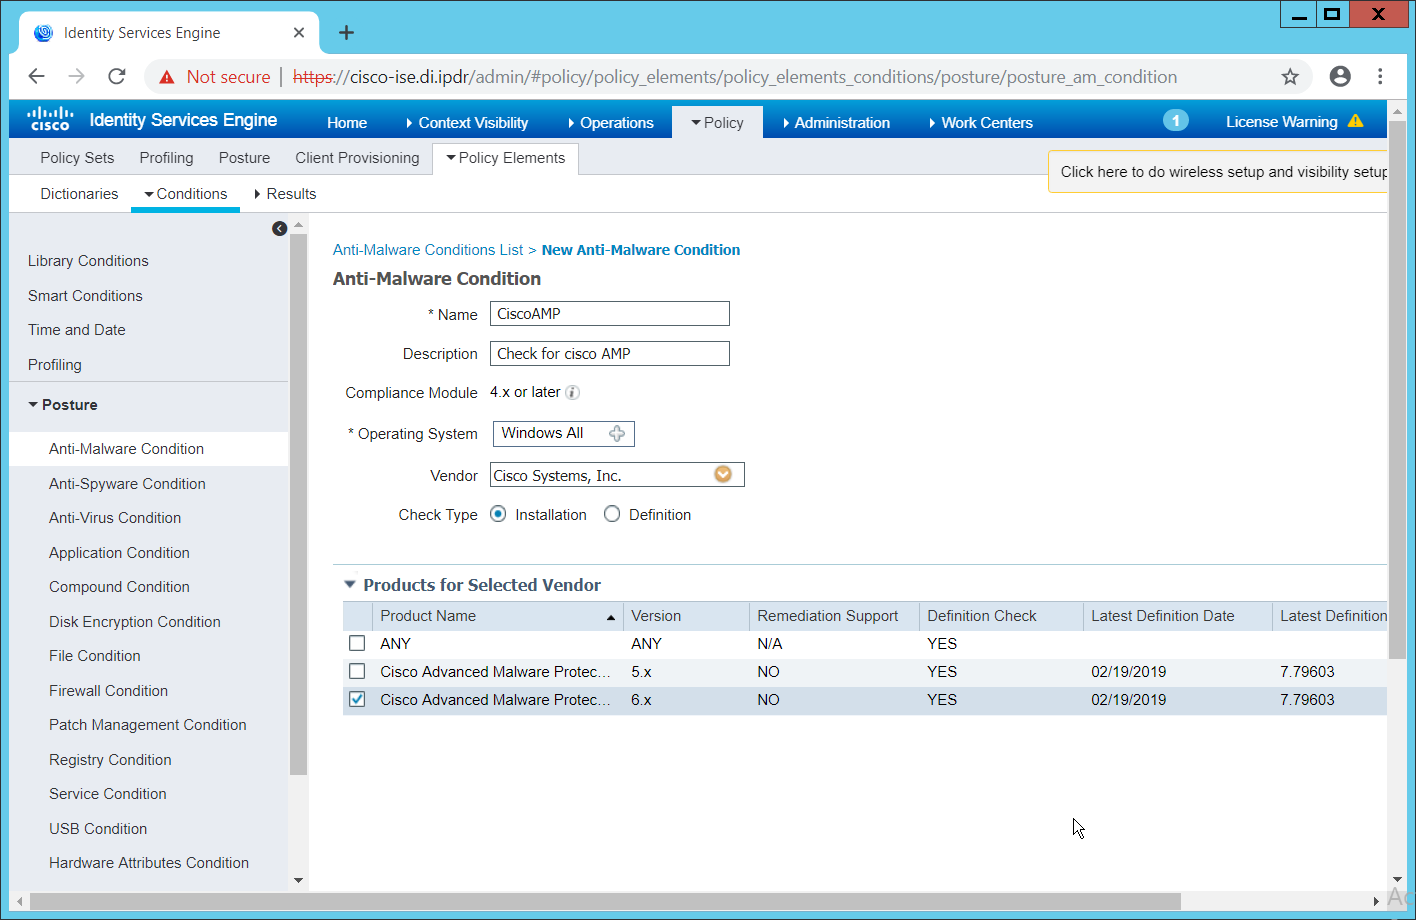
Task: Reload the page in browser
Action: (x=117, y=77)
